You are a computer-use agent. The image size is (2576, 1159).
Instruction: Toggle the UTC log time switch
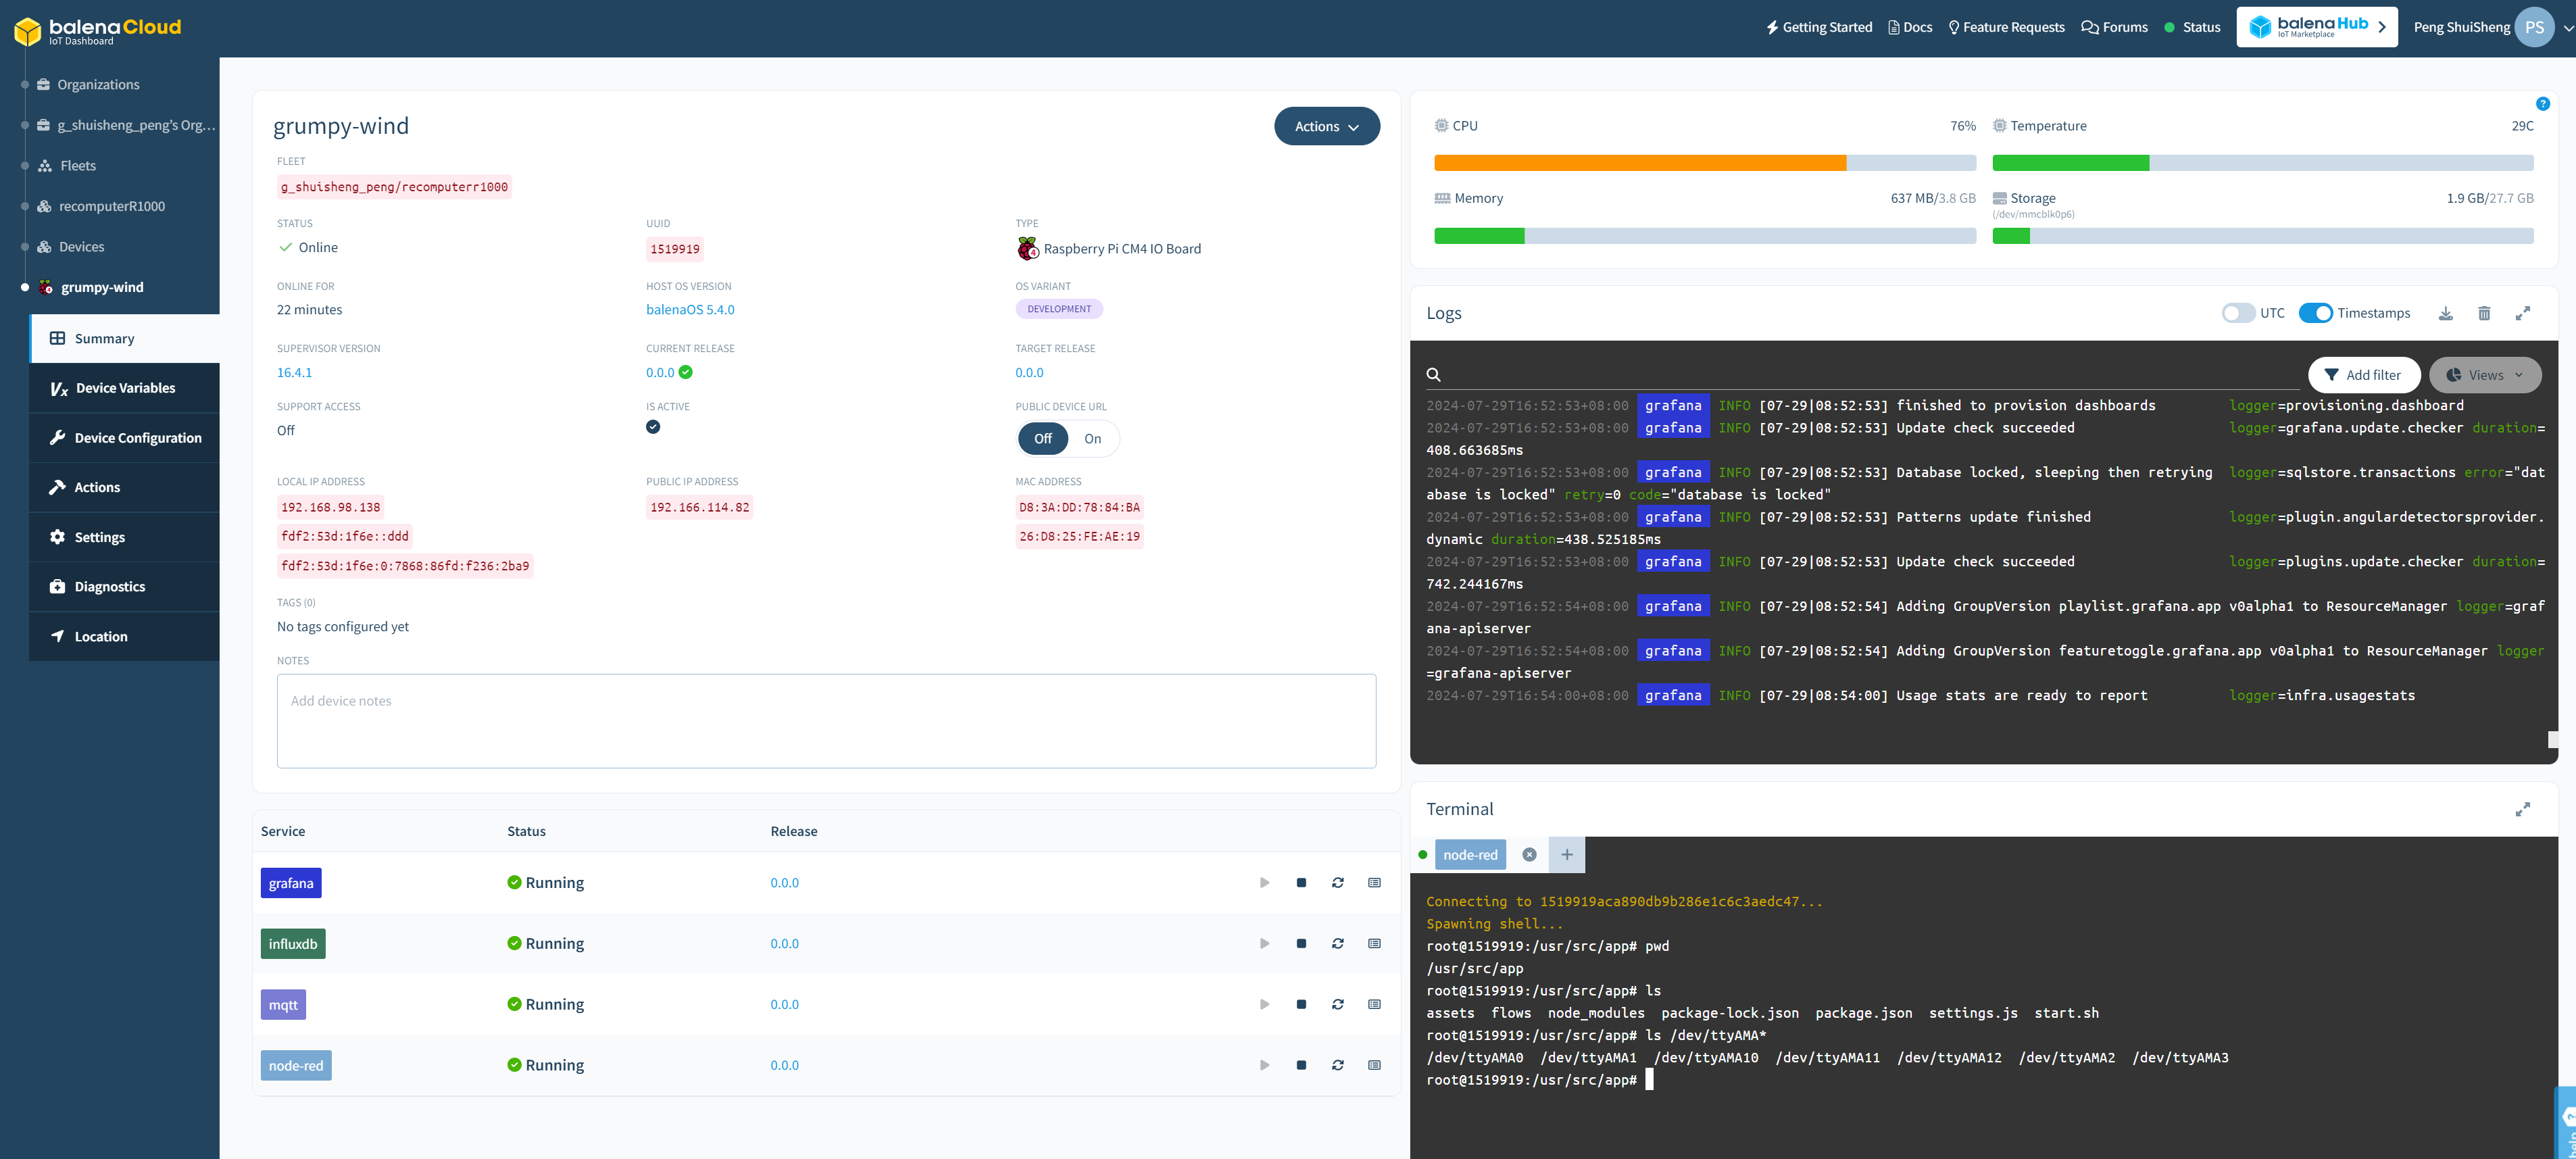point(2238,314)
